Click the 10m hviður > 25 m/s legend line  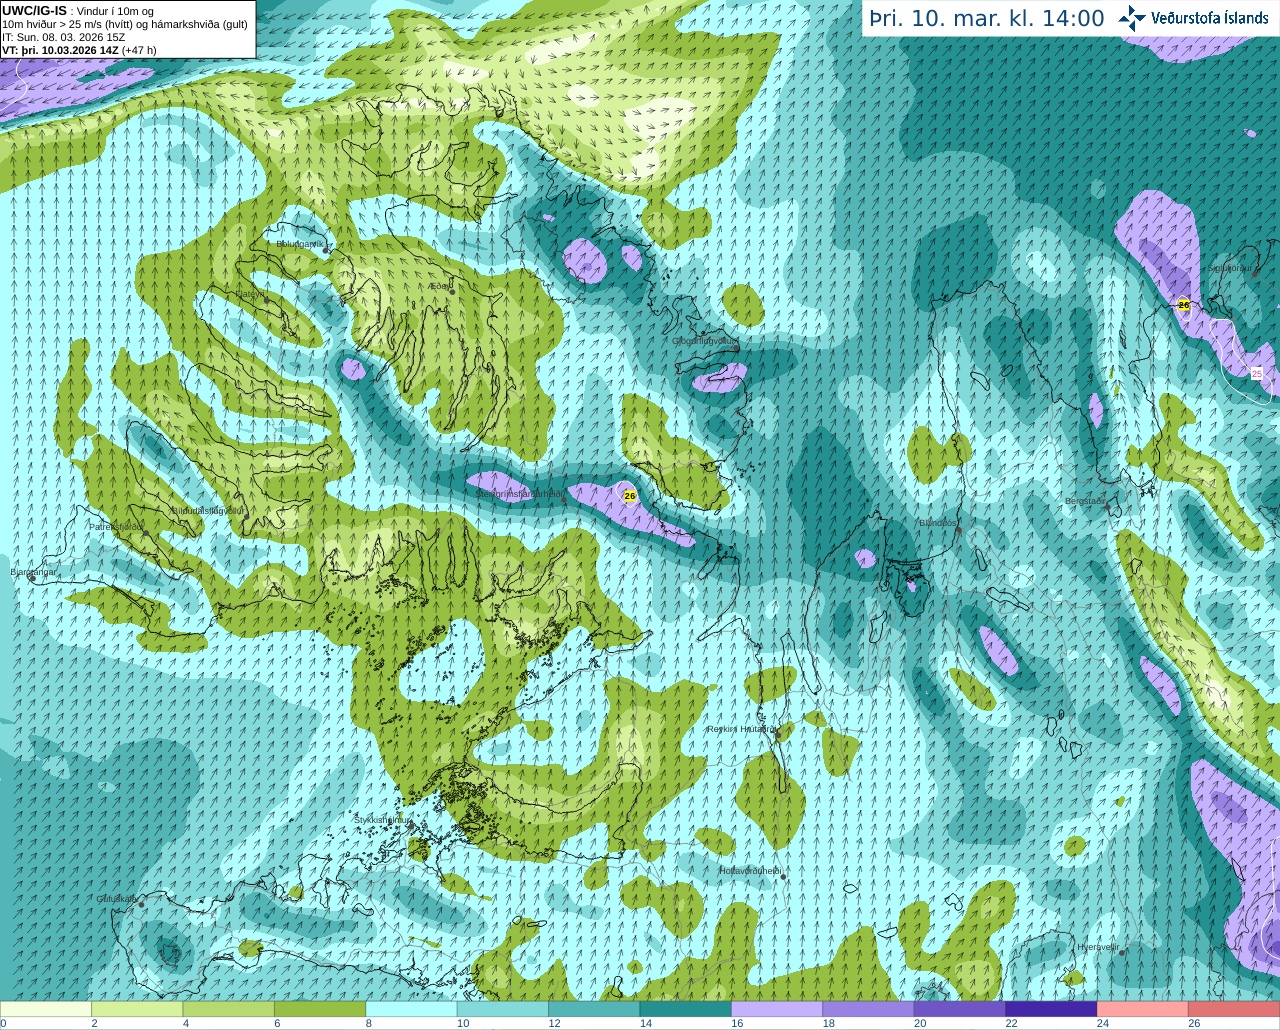click(x=125, y=24)
